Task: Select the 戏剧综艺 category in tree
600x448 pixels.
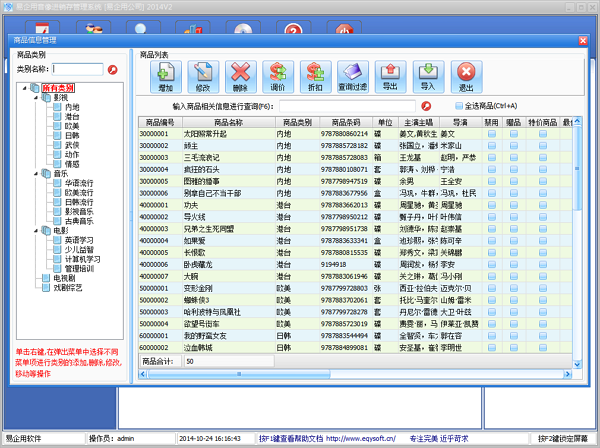Action: pyautogui.click(x=68, y=288)
